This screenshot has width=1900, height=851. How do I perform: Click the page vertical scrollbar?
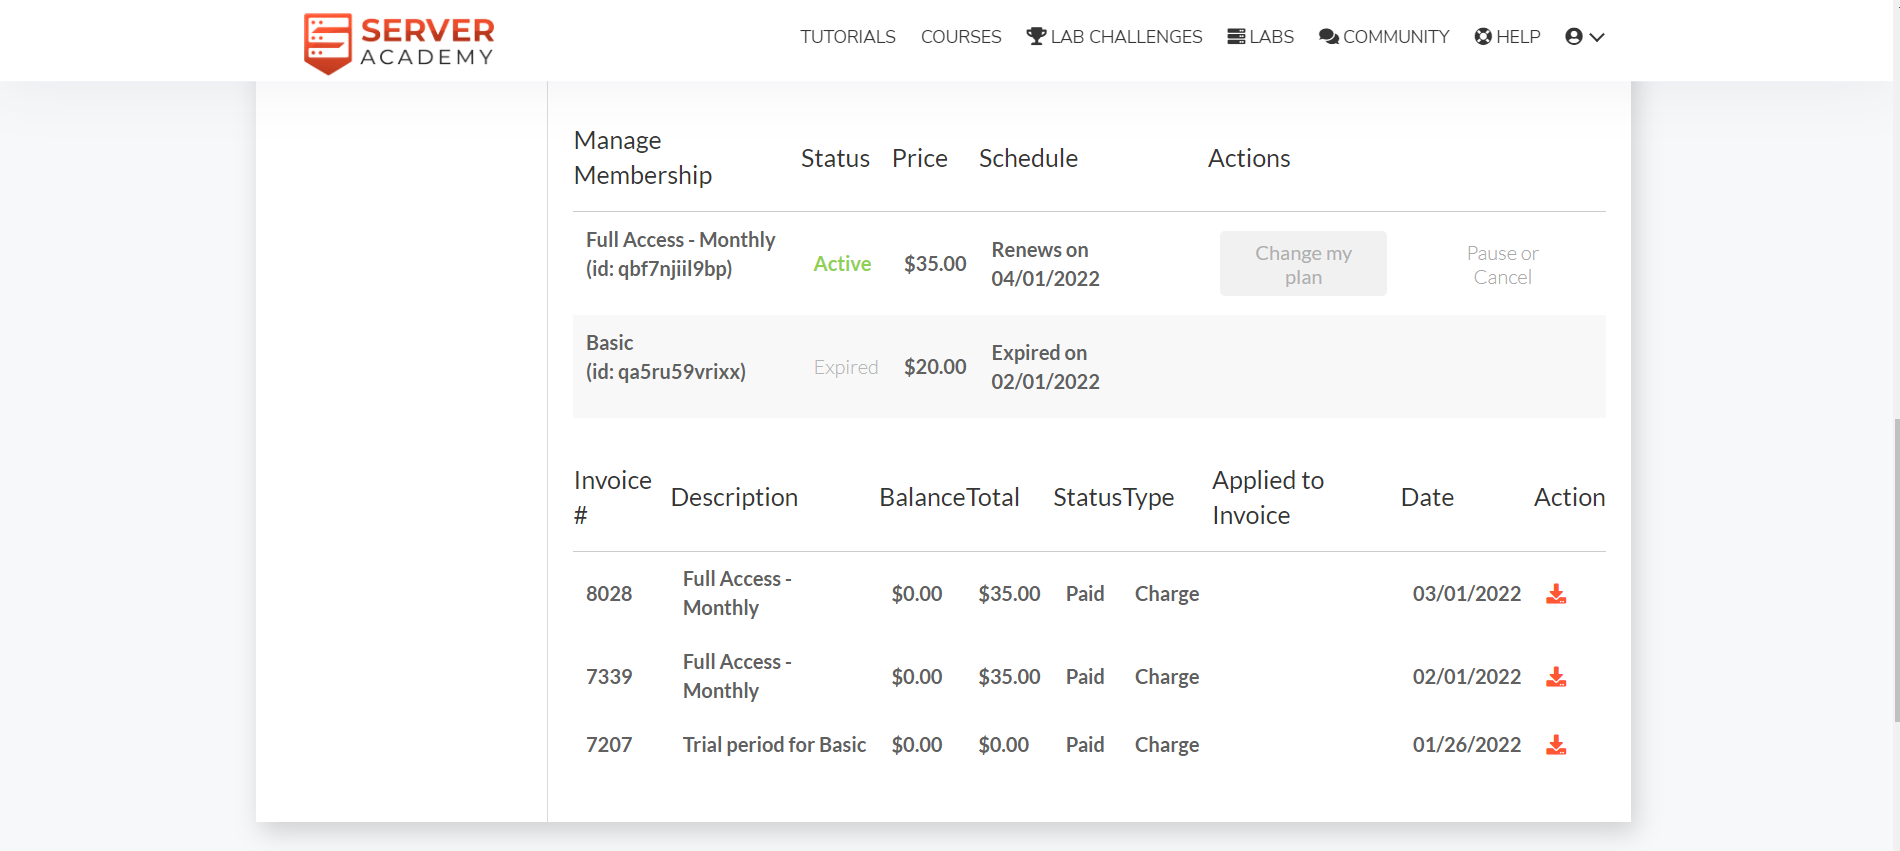pyautogui.click(x=1896, y=570)
